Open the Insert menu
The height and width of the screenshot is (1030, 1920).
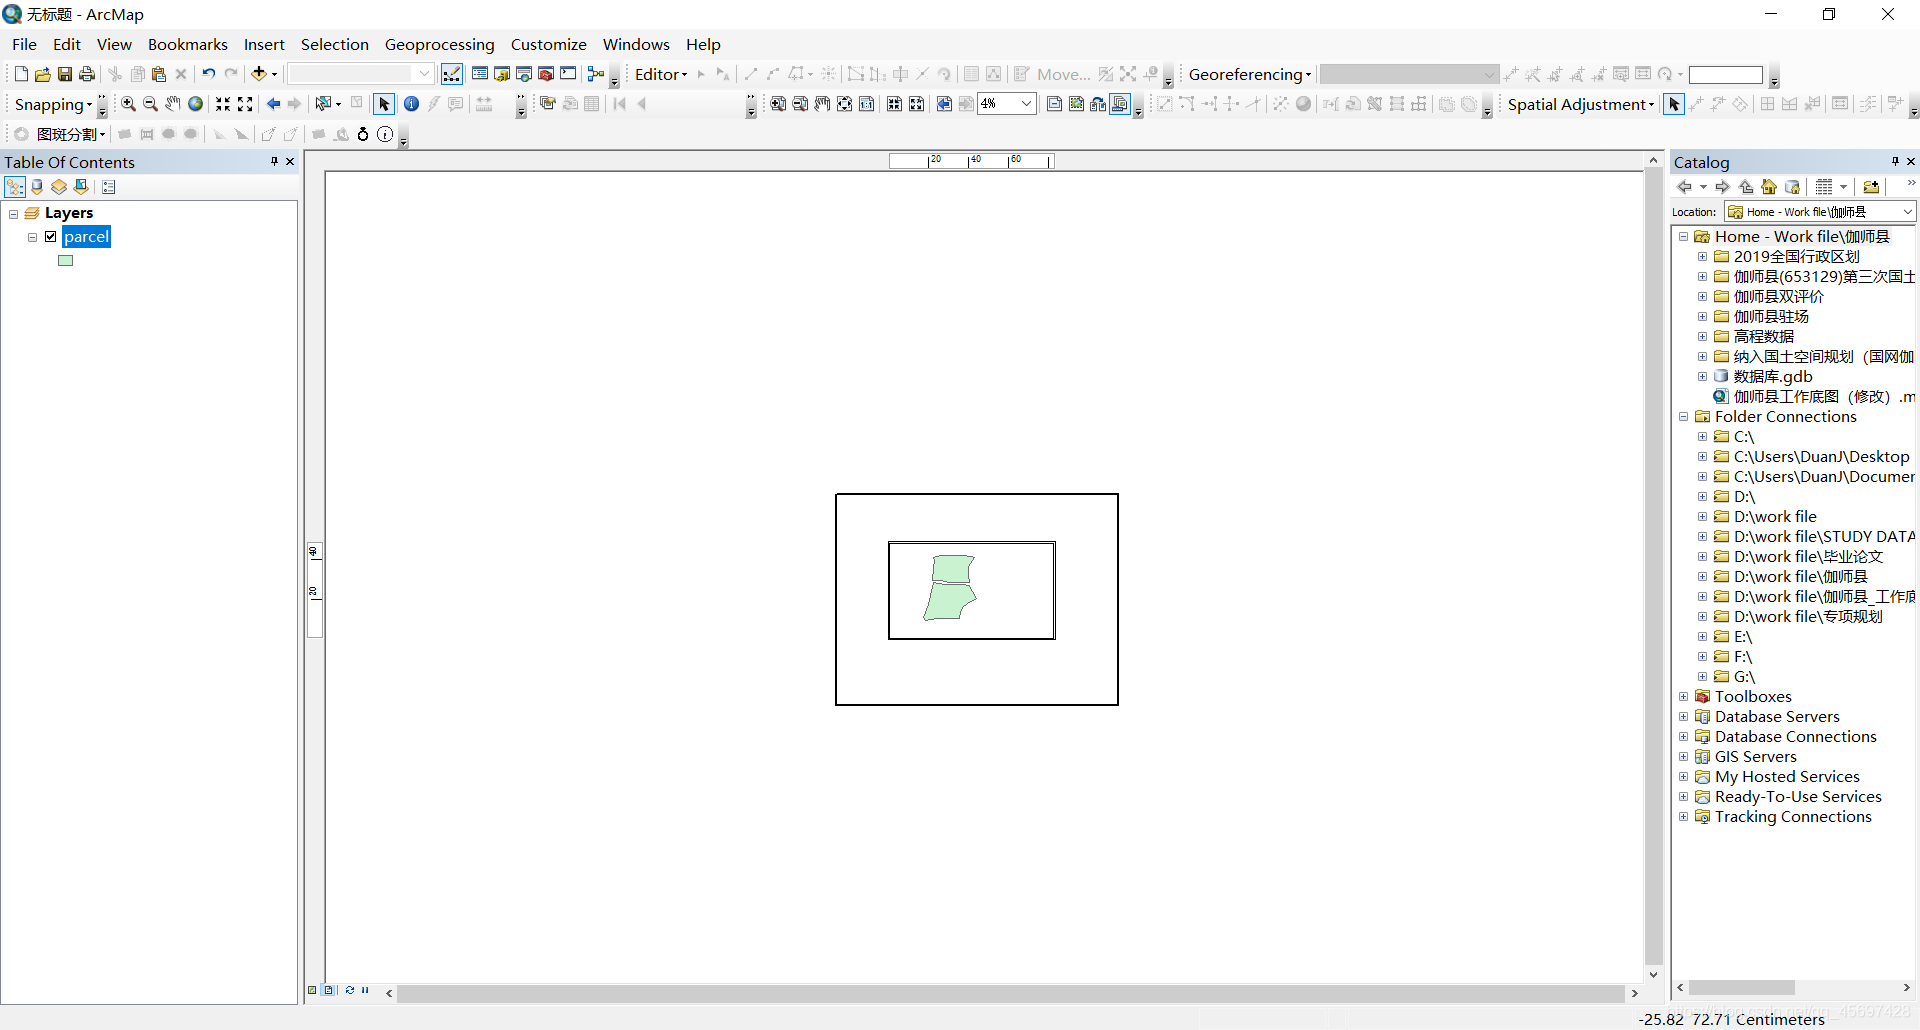[x=264, y=44]
